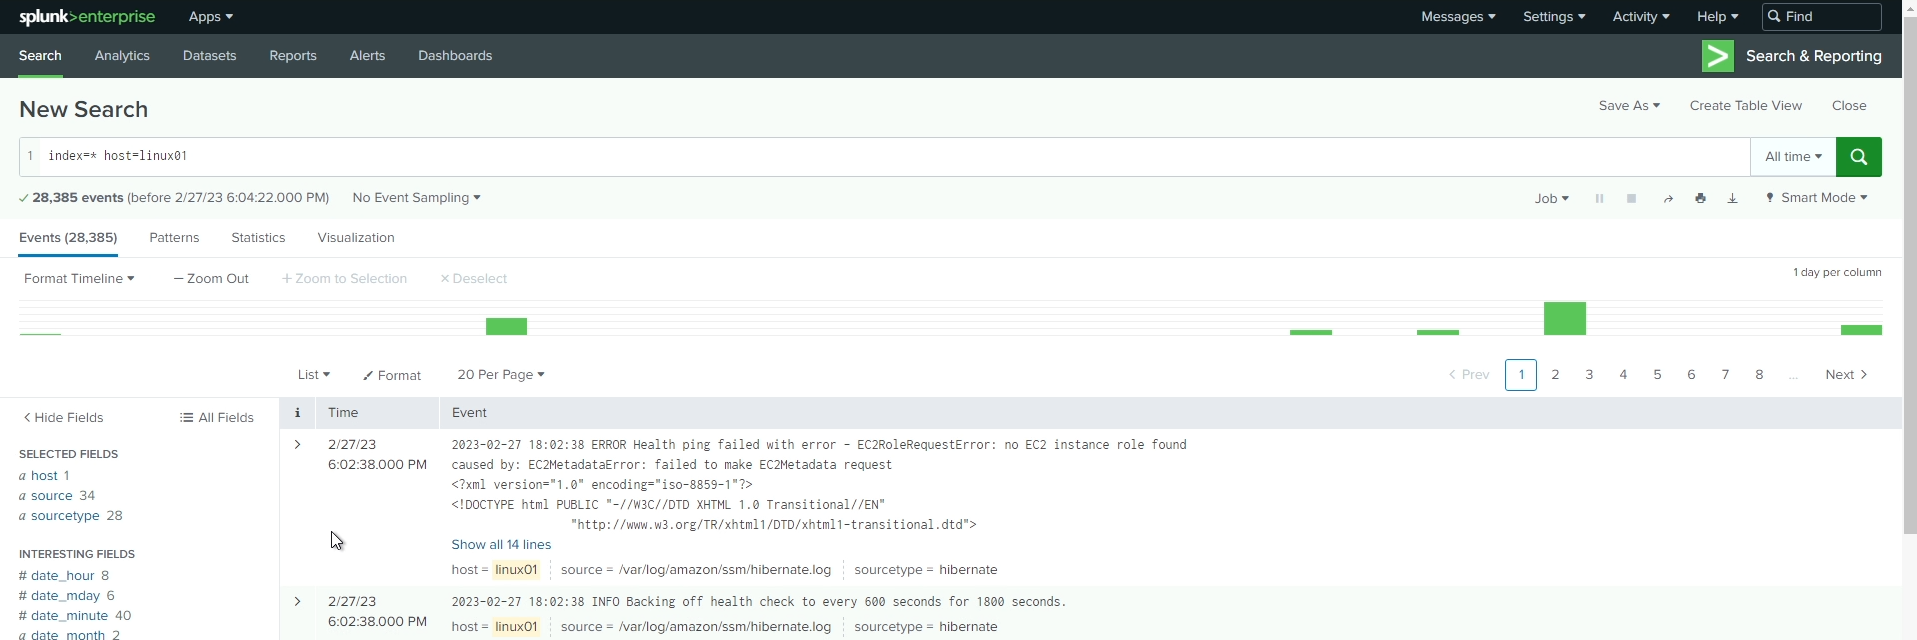Go to results page 2
The width and height of the screenshot is (1917, 640).
pyautogui.click(x=1555, y=375)
